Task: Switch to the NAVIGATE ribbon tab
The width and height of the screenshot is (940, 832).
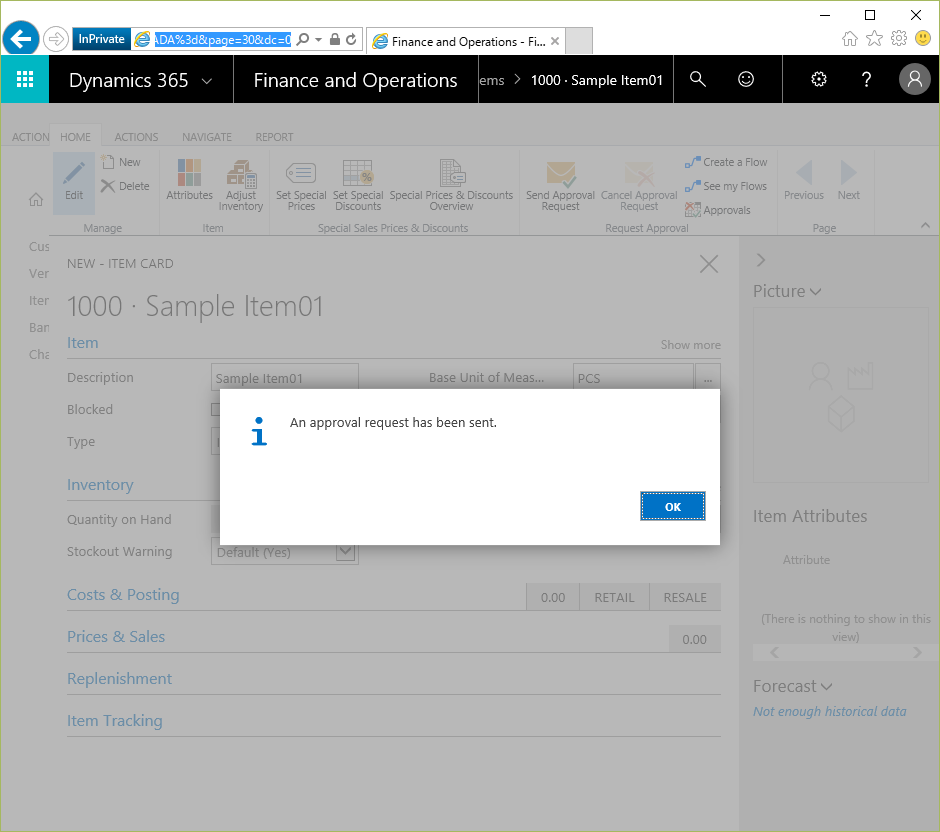Action: [x=207, y=137]
